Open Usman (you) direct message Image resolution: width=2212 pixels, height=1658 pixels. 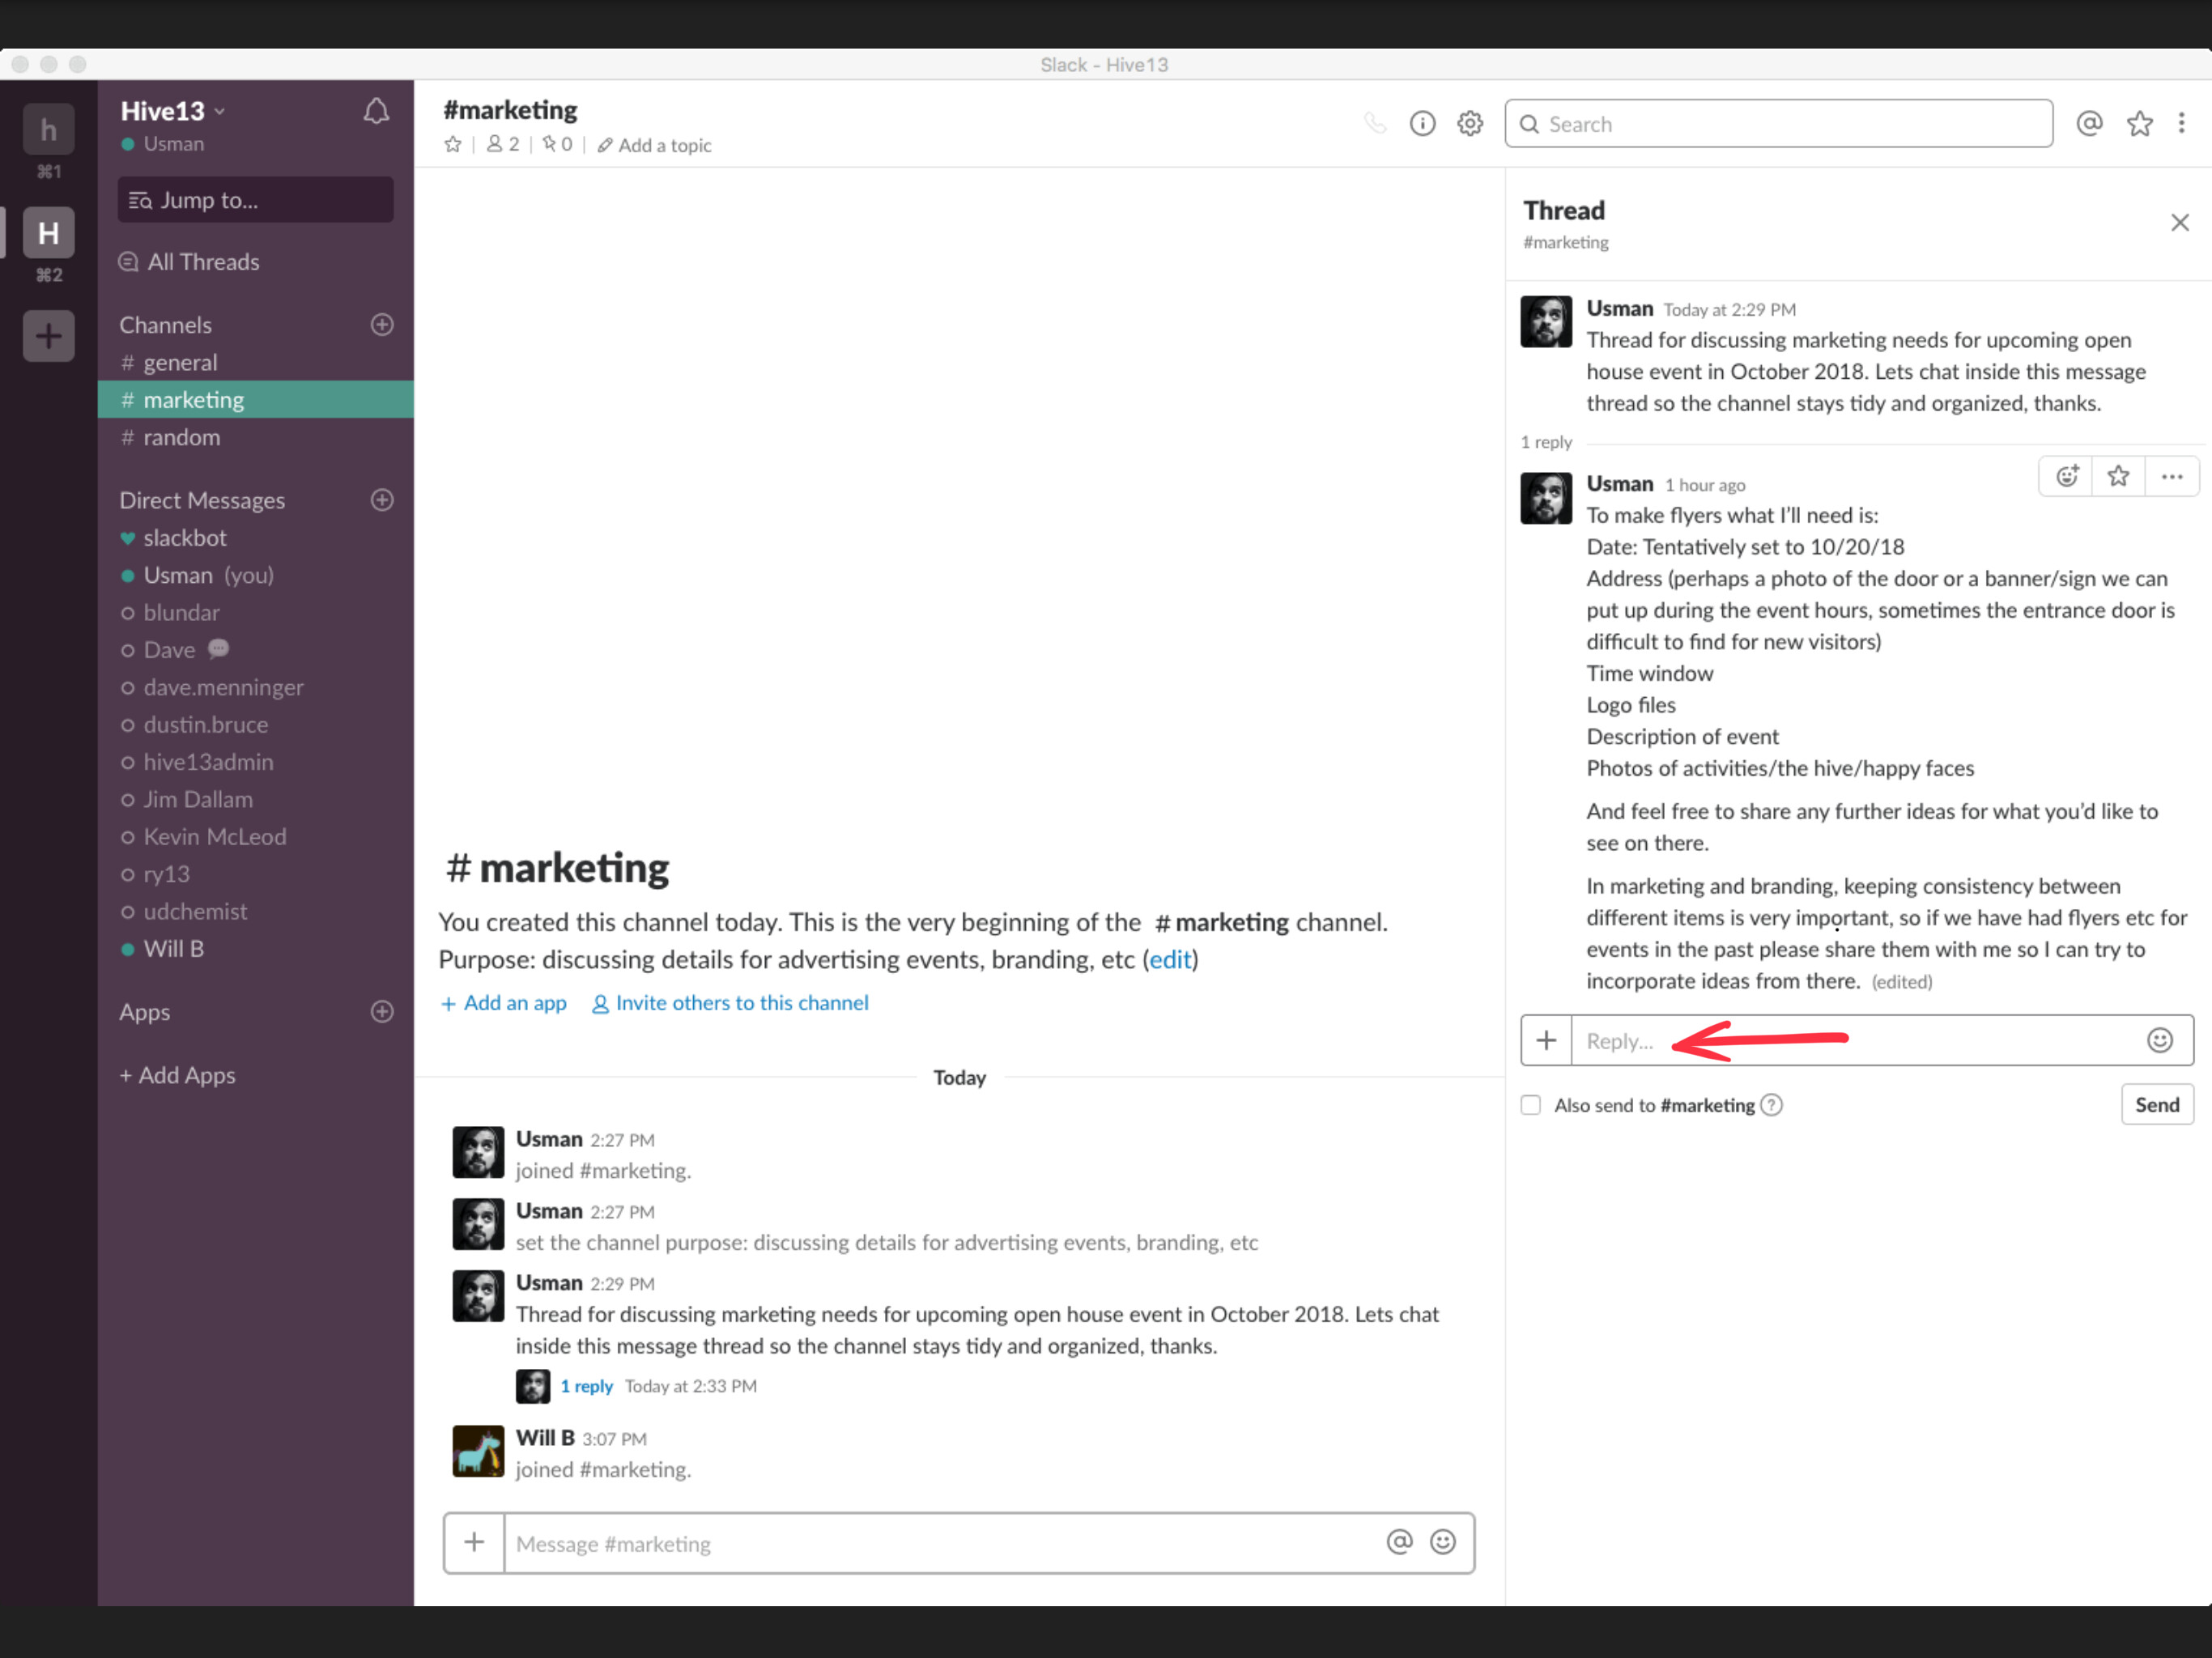point(255,575)
